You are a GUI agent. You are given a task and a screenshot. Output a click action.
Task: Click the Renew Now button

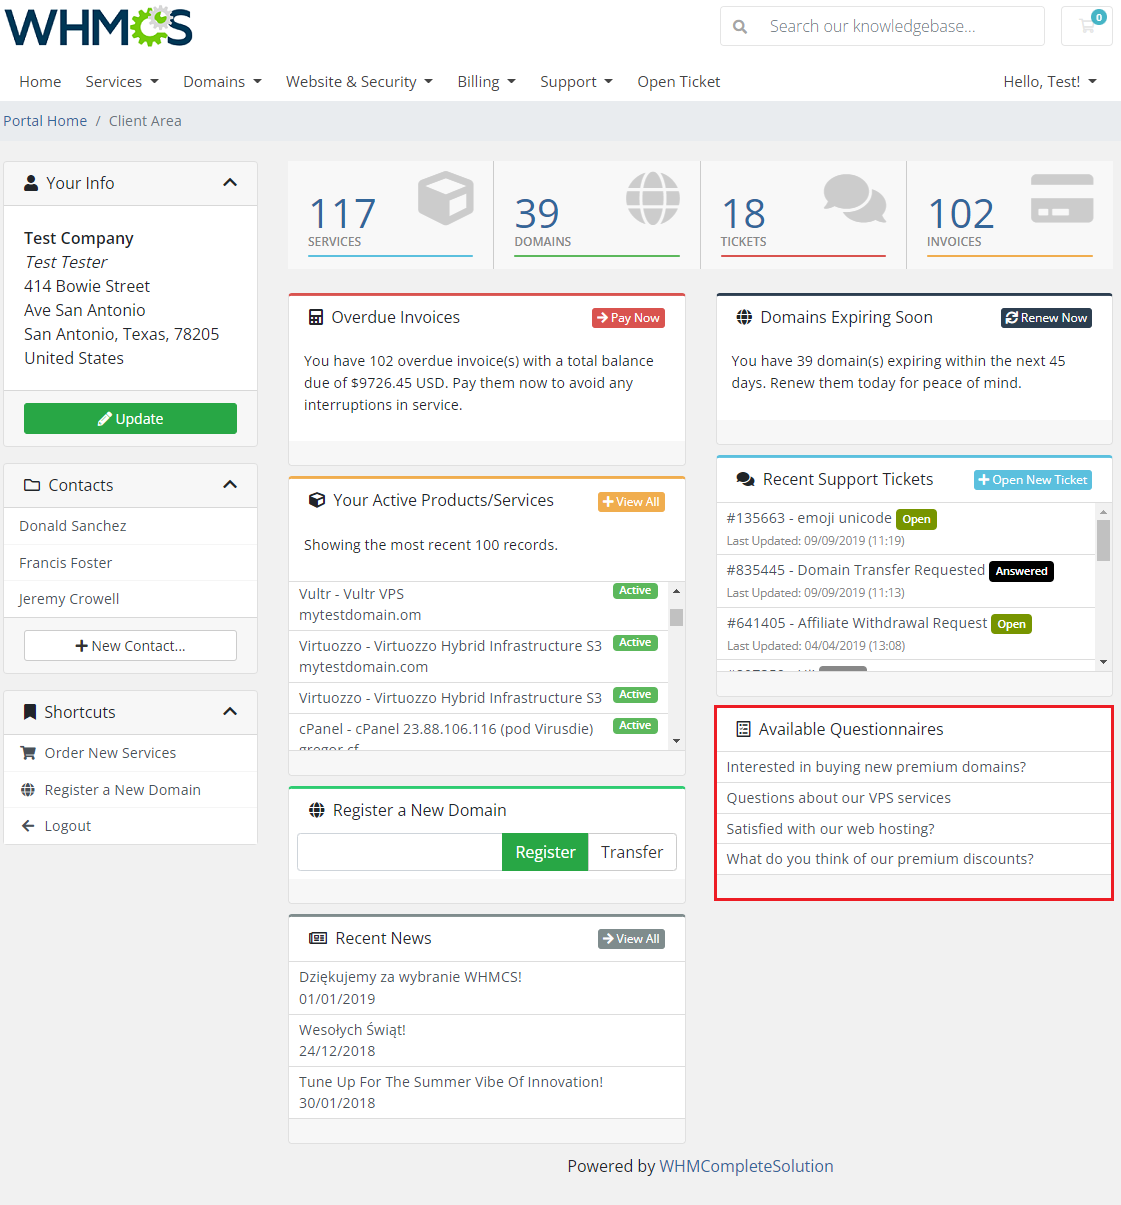pos(1046,318)
